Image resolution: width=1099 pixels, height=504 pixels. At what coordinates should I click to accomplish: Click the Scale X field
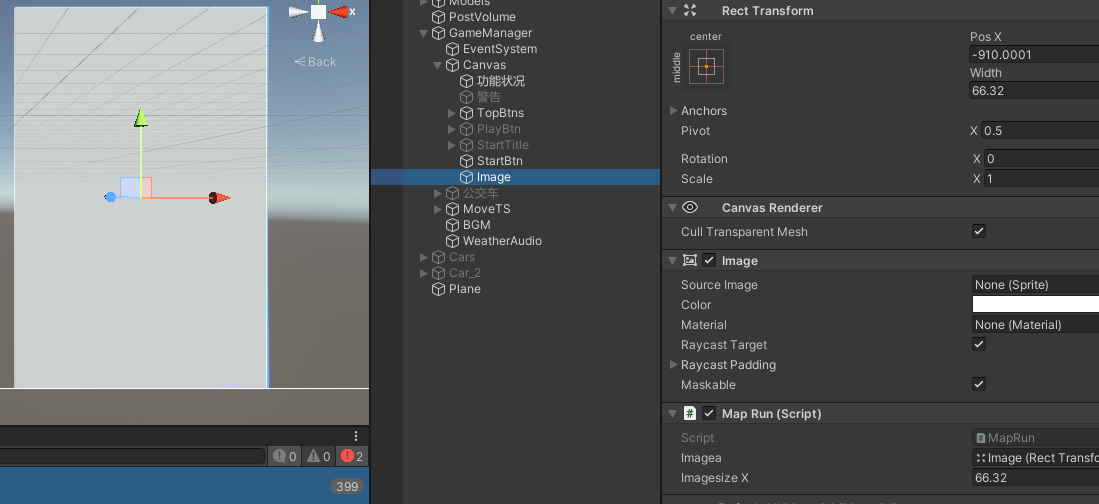pos(1042,179)
